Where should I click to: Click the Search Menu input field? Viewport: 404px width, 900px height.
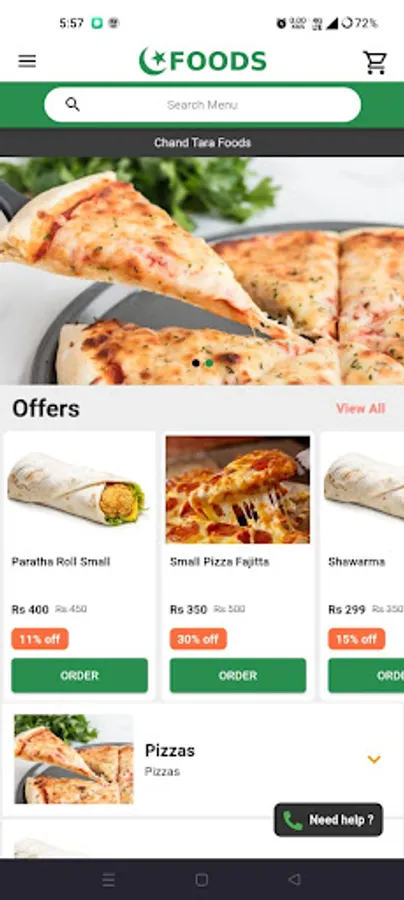203,104
